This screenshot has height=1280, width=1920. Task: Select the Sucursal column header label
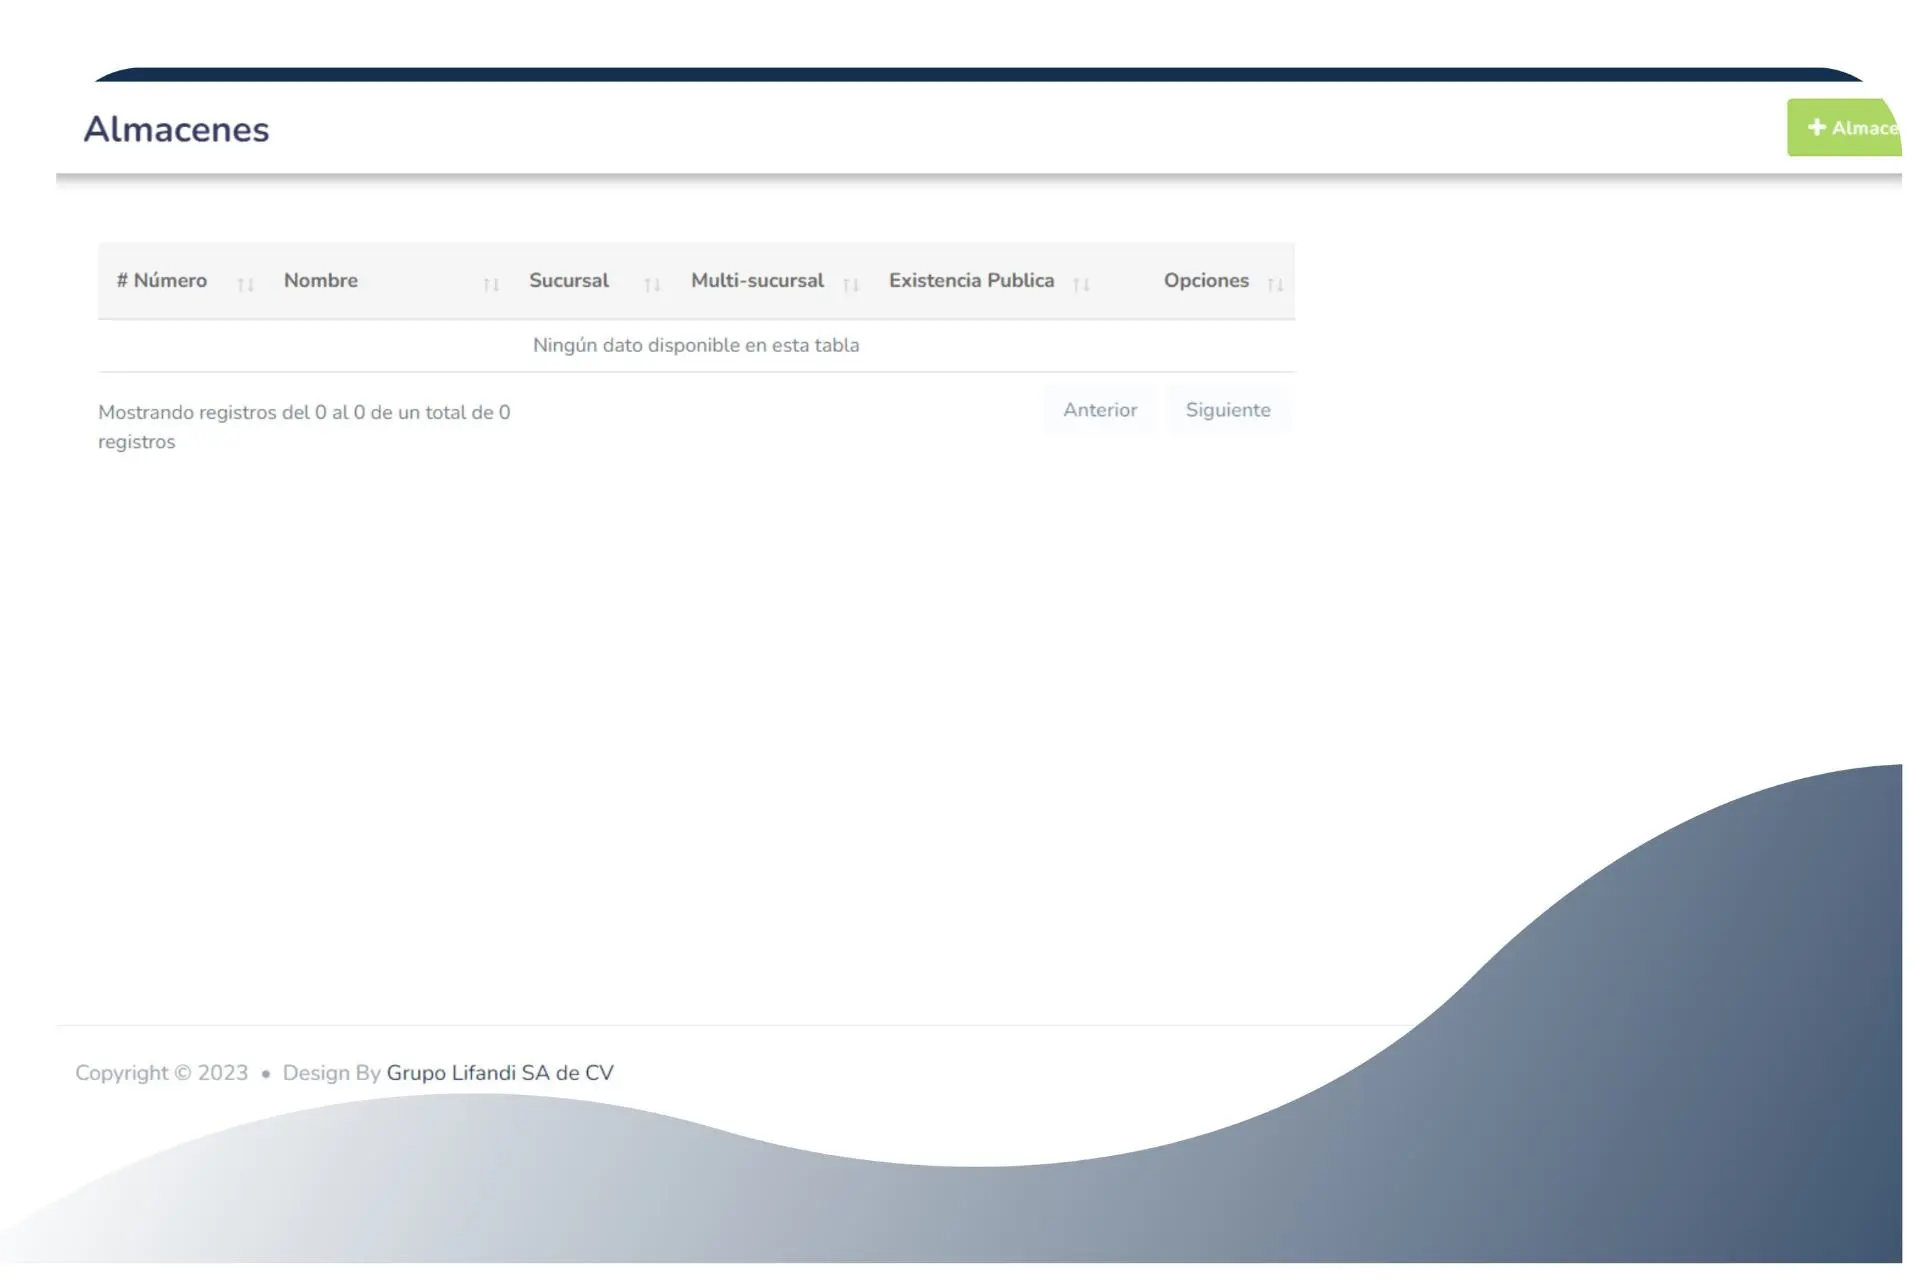coord(568,281)
